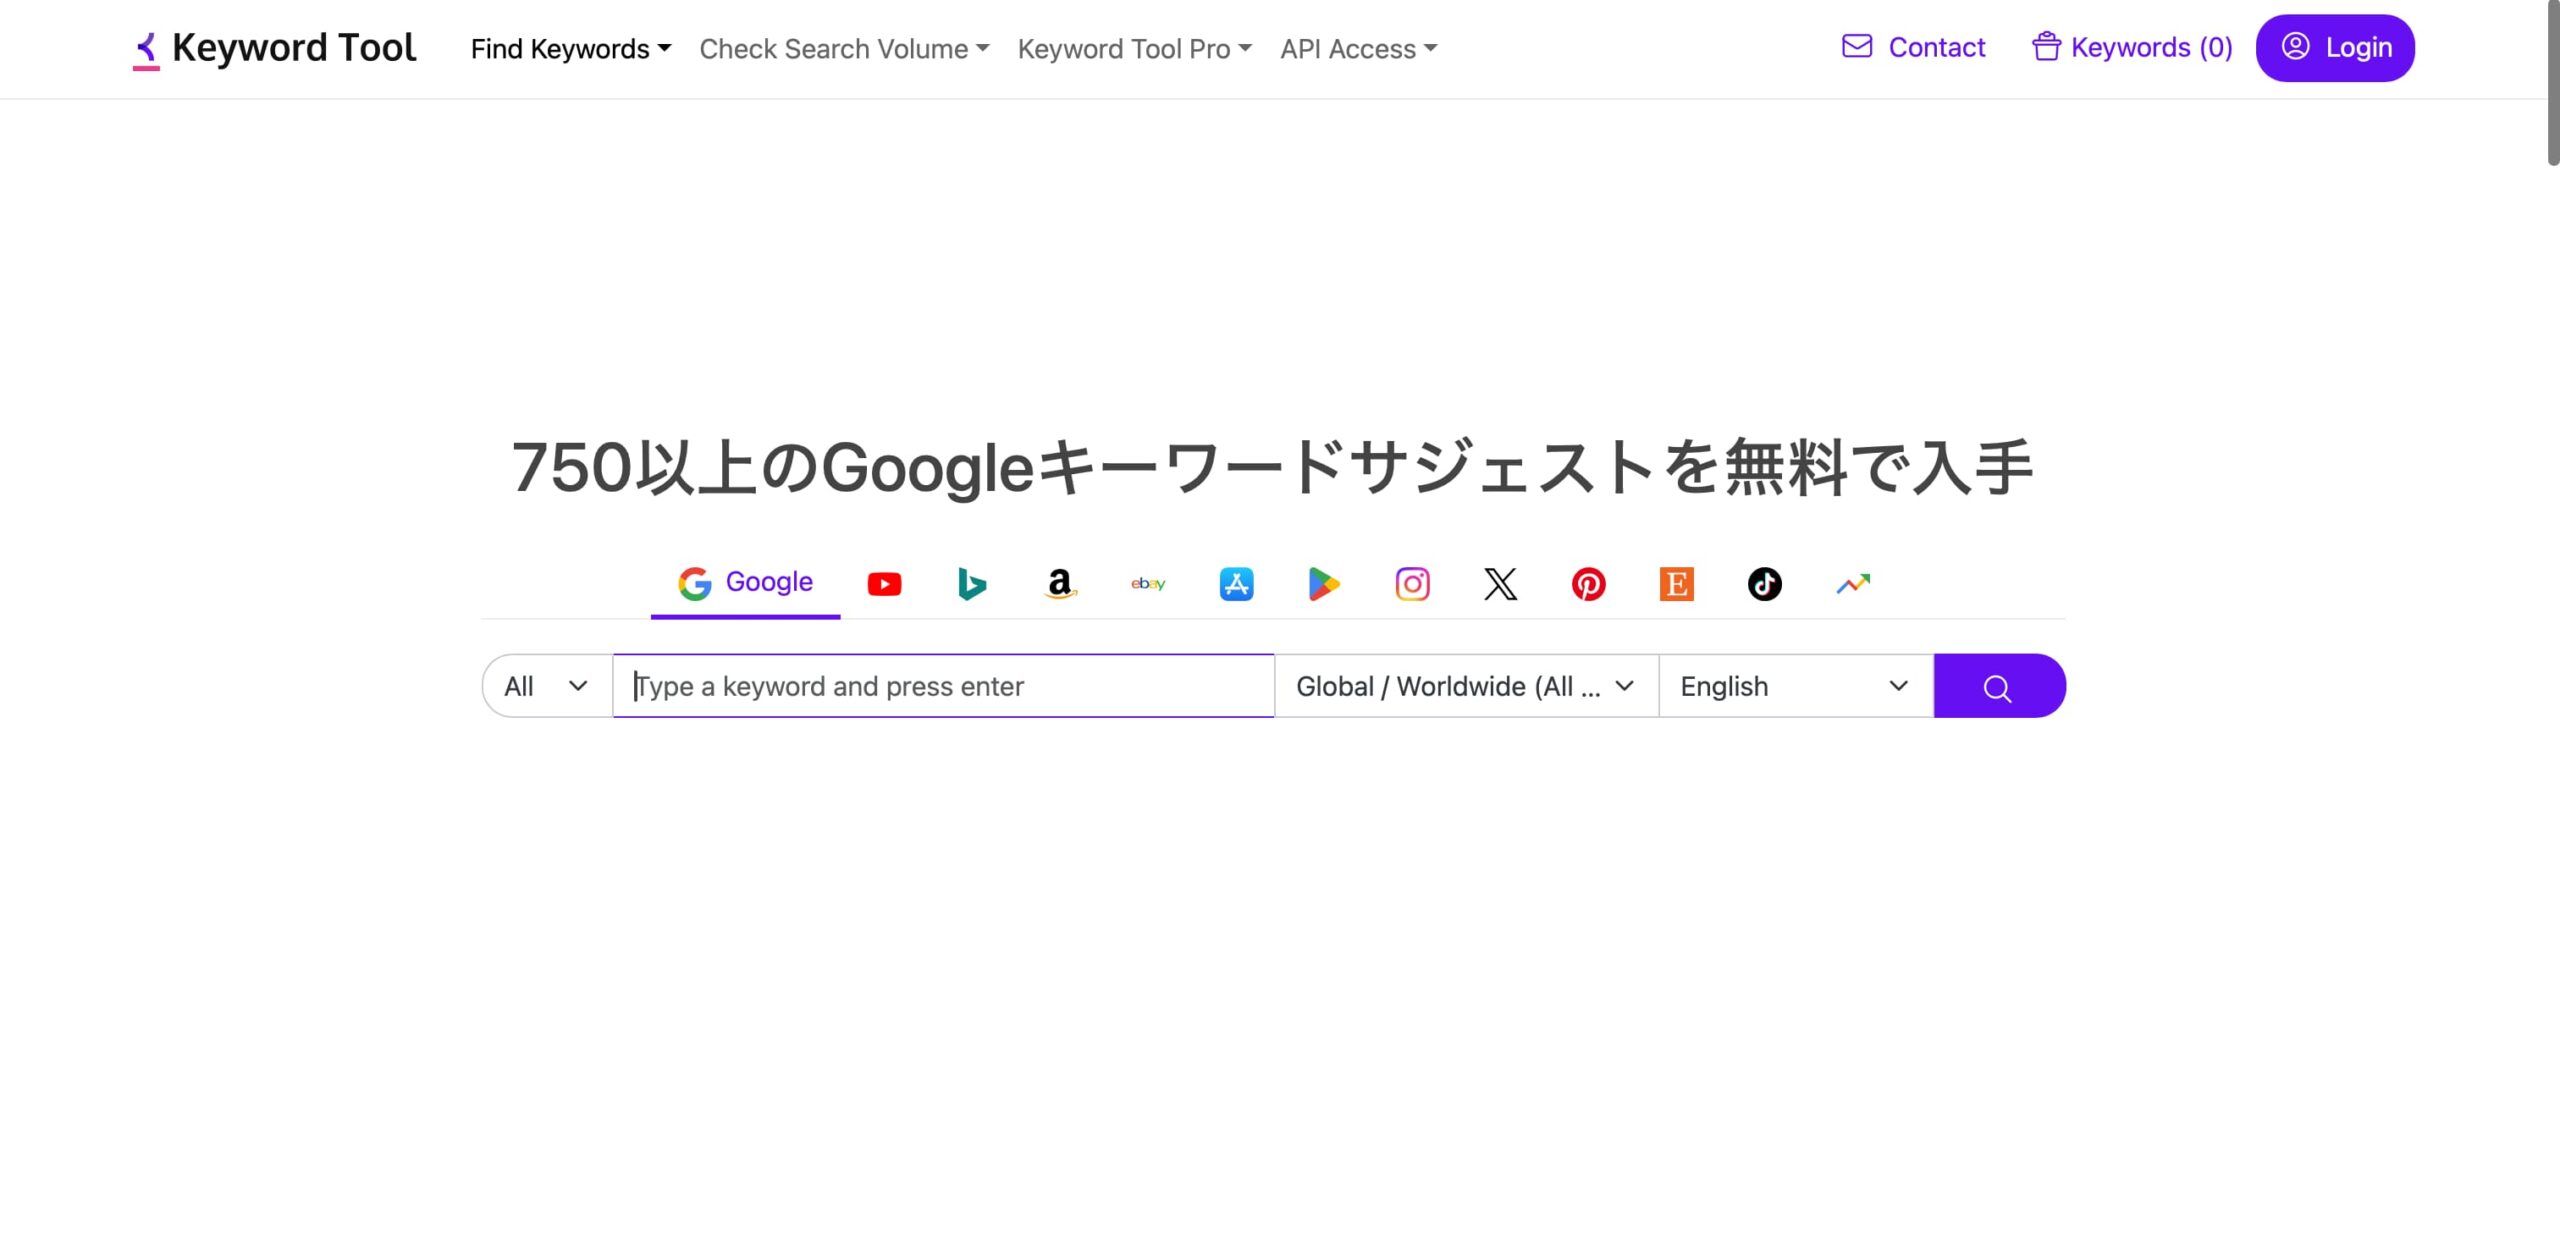
Task: Open the Google Trends tab icon
Action: pos(1852,584)
